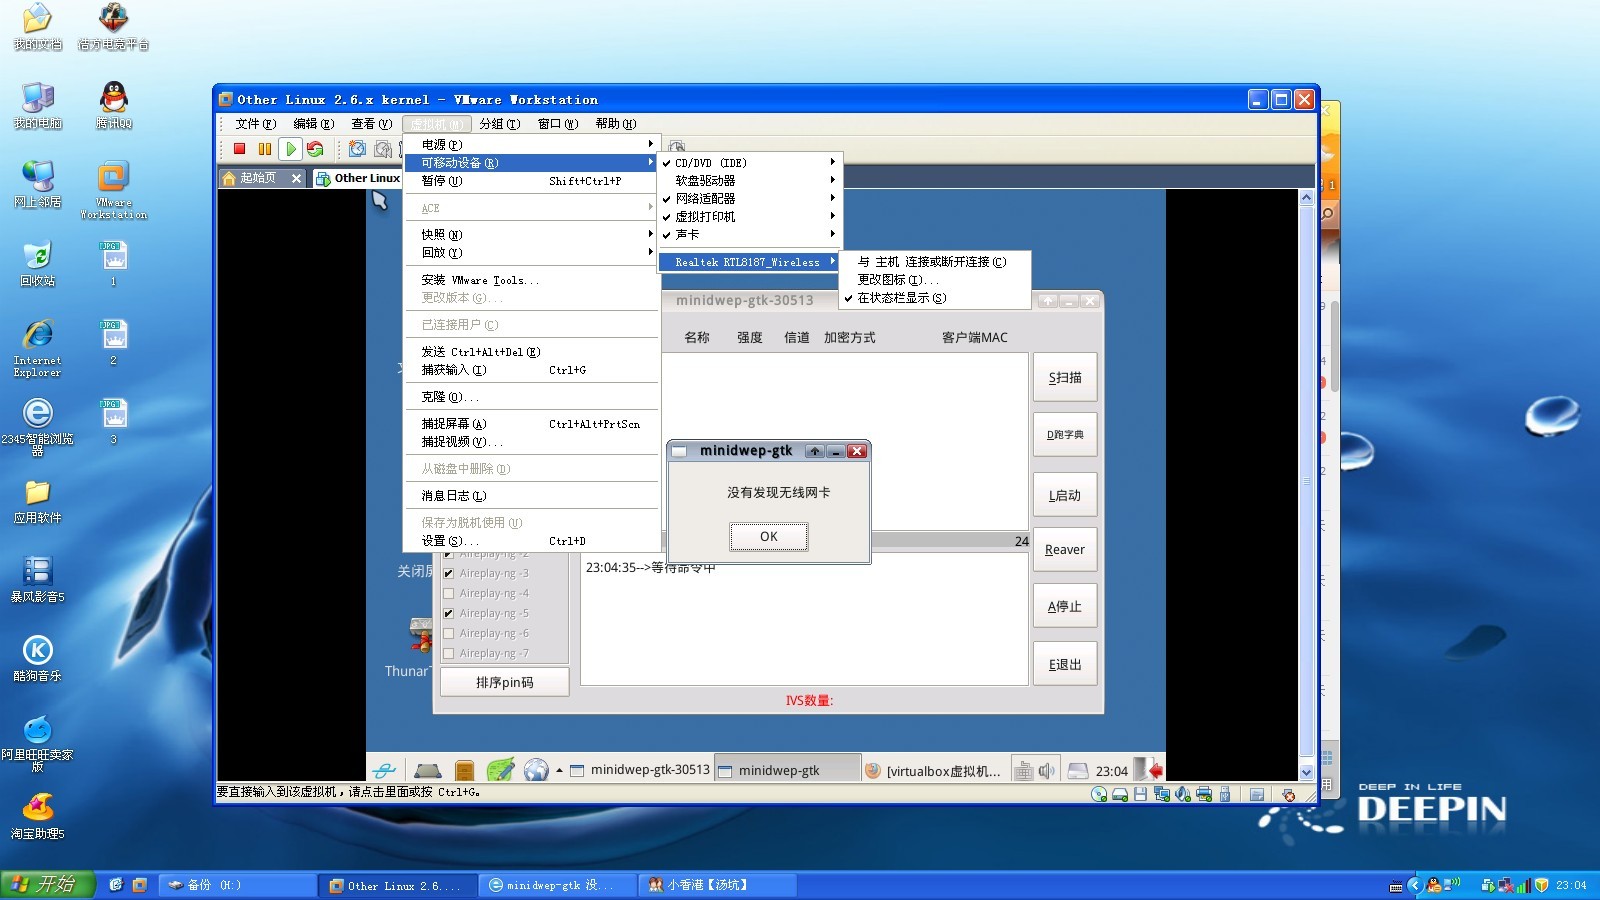Expand the Realtek RTL8187_Wireless submenu
Image resolution: width=1600 pixels, height=900 pixels.
749,262
